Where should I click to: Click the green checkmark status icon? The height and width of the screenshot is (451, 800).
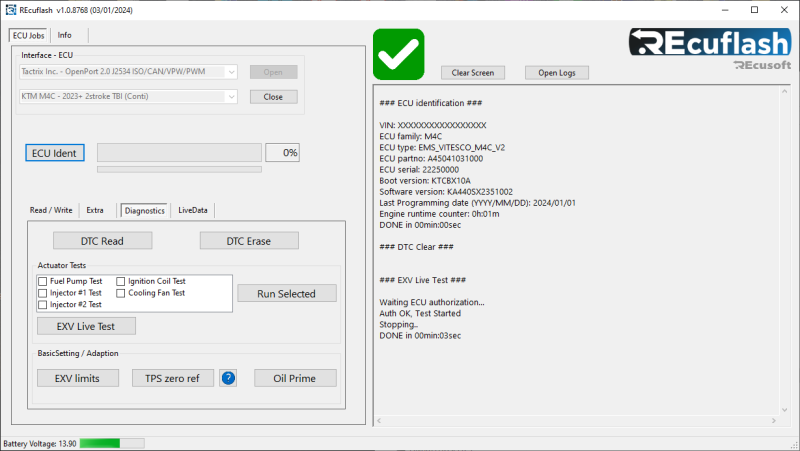398,54
